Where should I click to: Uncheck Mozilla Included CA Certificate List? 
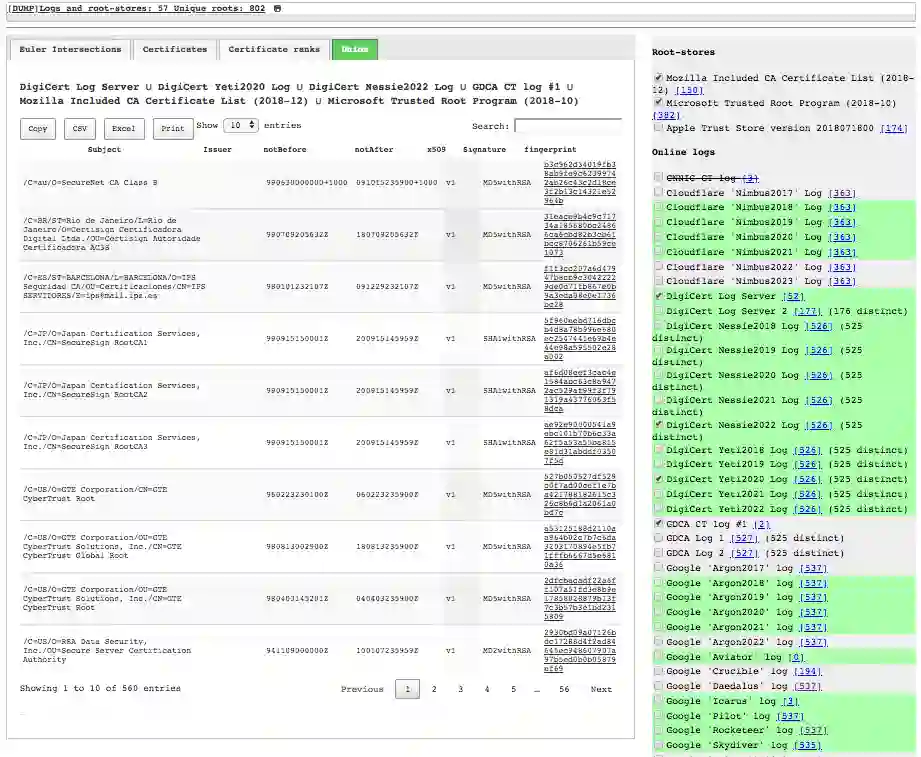[x=658, y=78]
